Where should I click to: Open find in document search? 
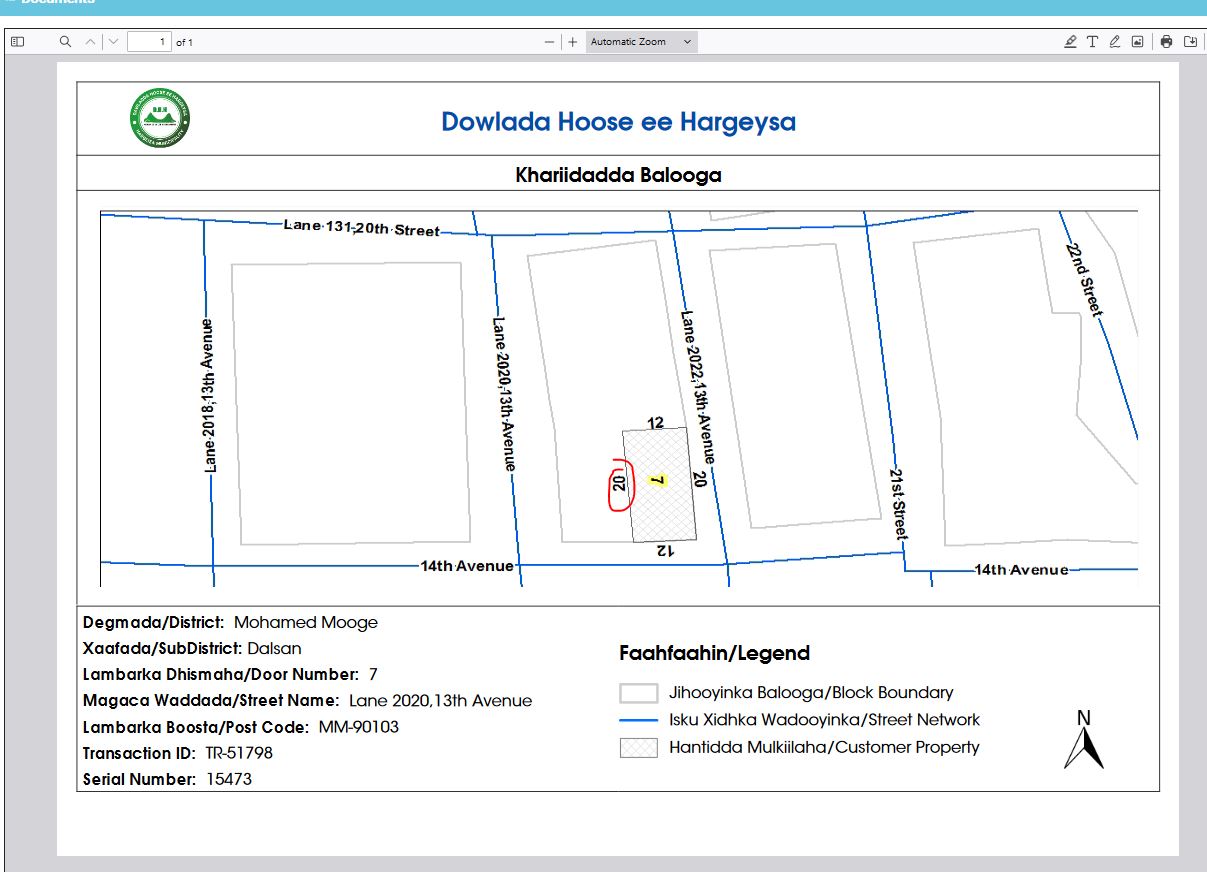click(x=66, y=42)
